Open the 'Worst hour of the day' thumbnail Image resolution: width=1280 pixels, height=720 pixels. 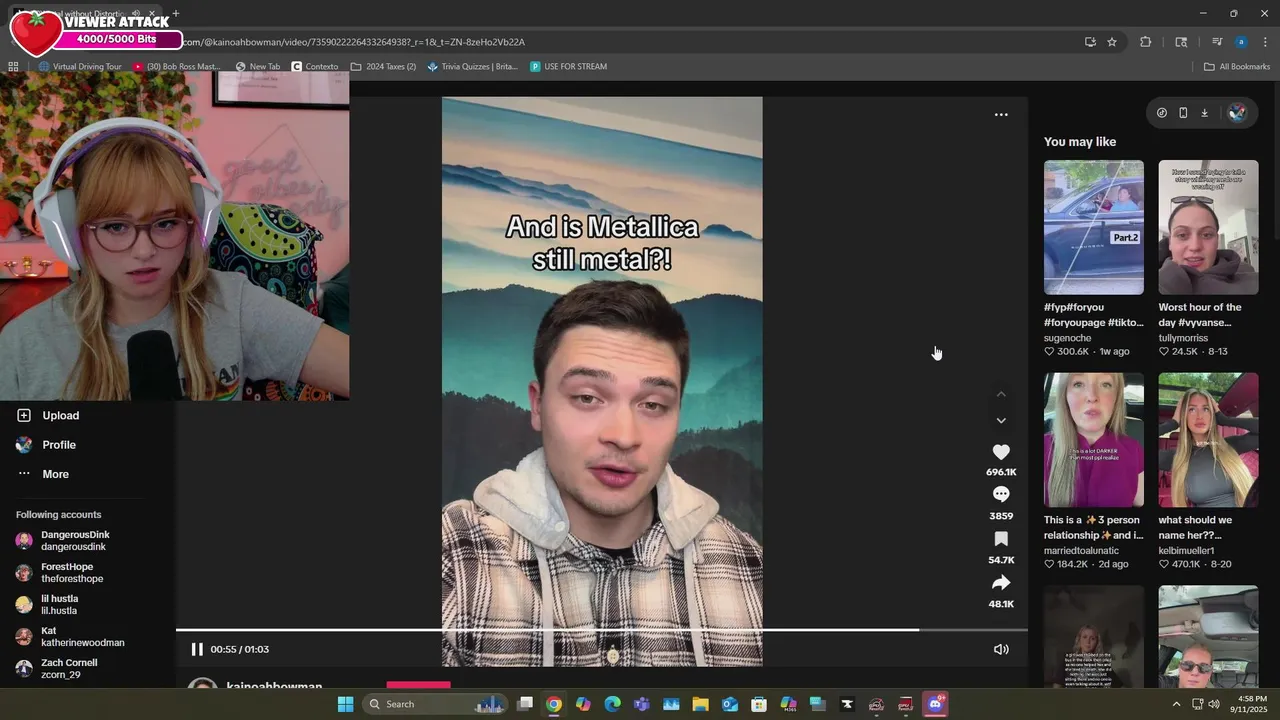(1208, 227)
